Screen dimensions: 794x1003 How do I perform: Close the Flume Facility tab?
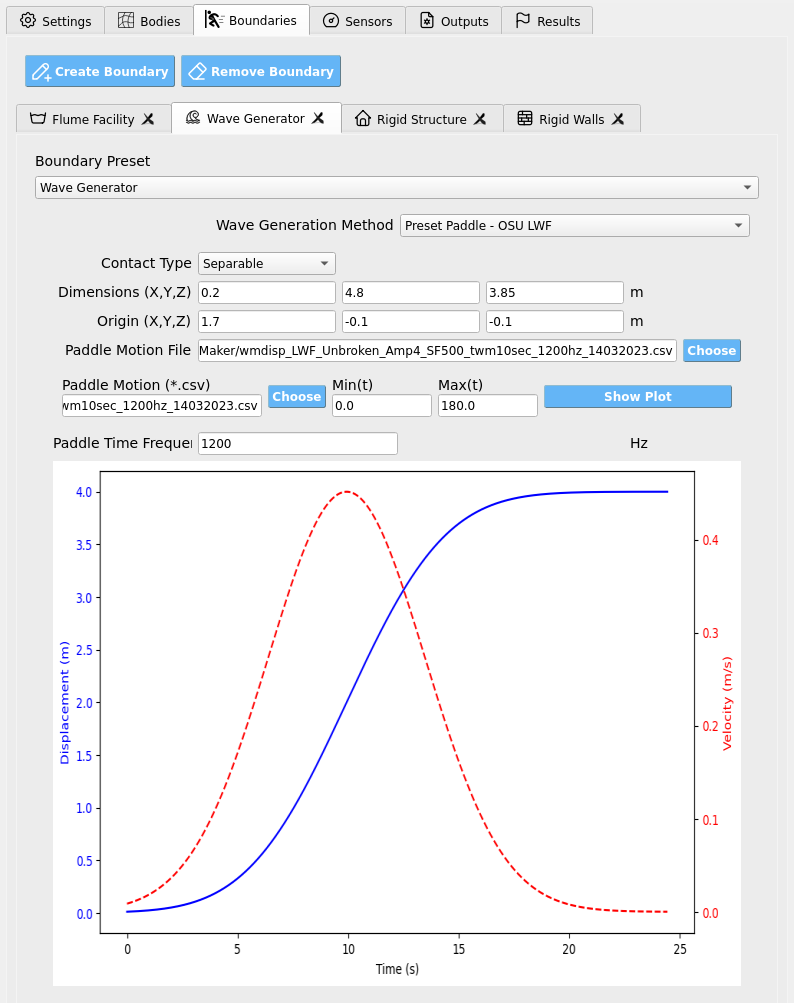(148, 119)
